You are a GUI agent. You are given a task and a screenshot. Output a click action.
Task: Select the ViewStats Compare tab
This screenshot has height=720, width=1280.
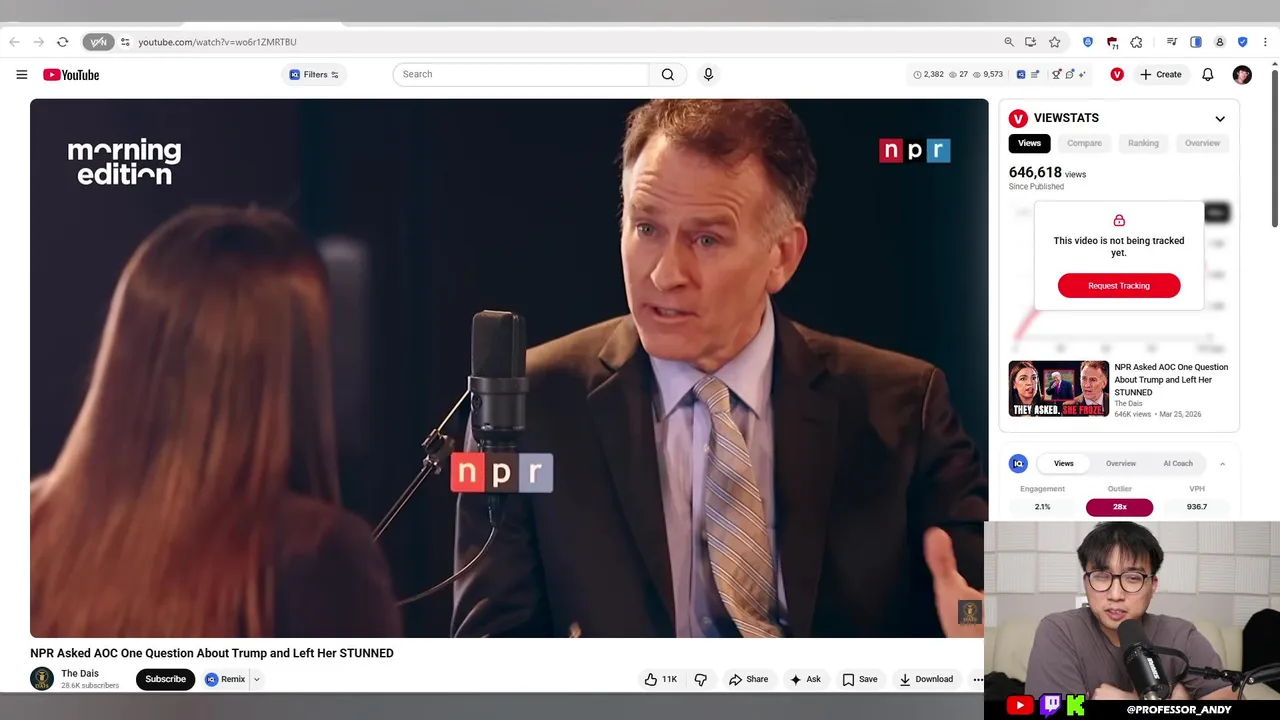point(1084,143)
